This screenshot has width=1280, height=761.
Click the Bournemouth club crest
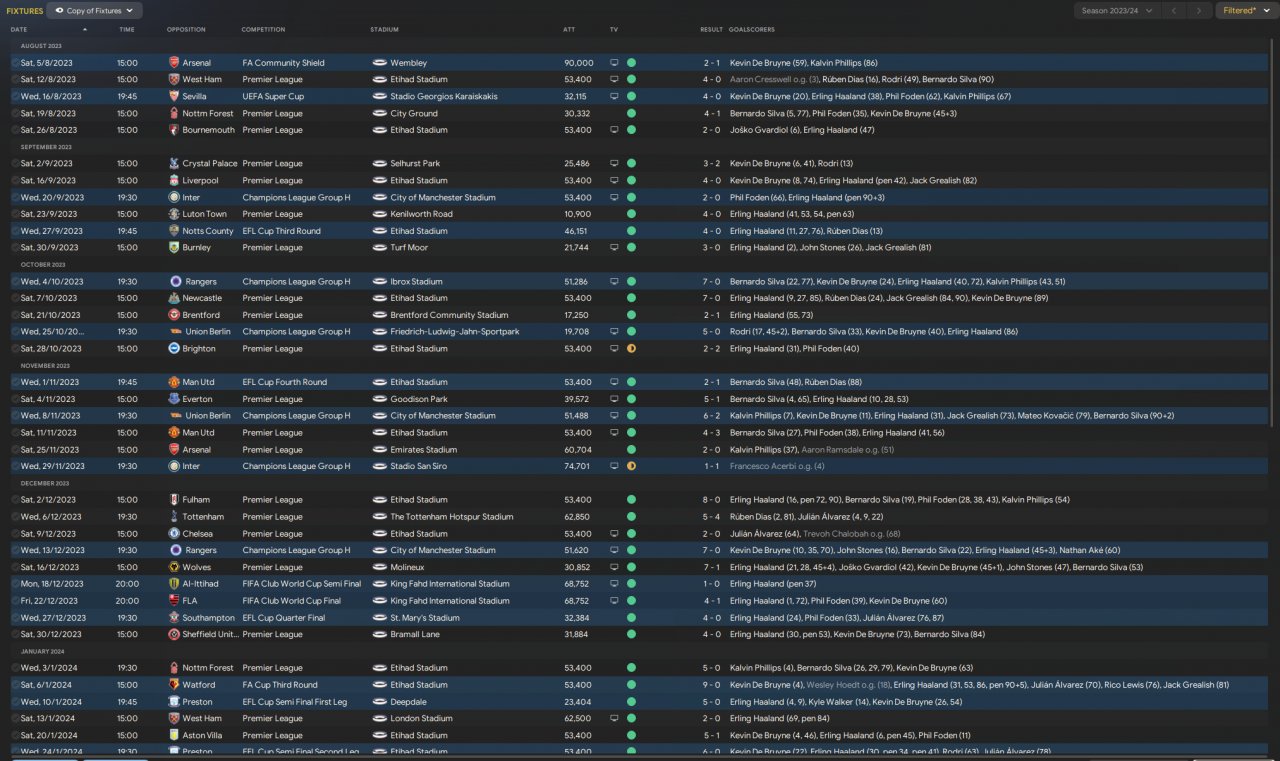tap(175, 130)
